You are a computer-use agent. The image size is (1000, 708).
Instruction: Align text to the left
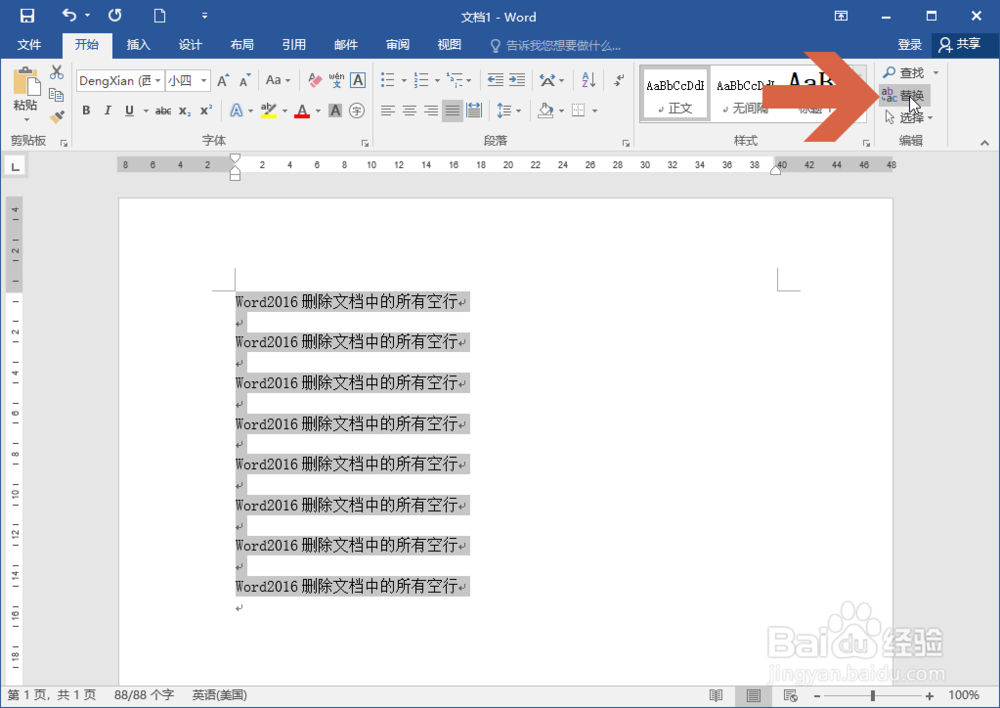coord(387,111)
